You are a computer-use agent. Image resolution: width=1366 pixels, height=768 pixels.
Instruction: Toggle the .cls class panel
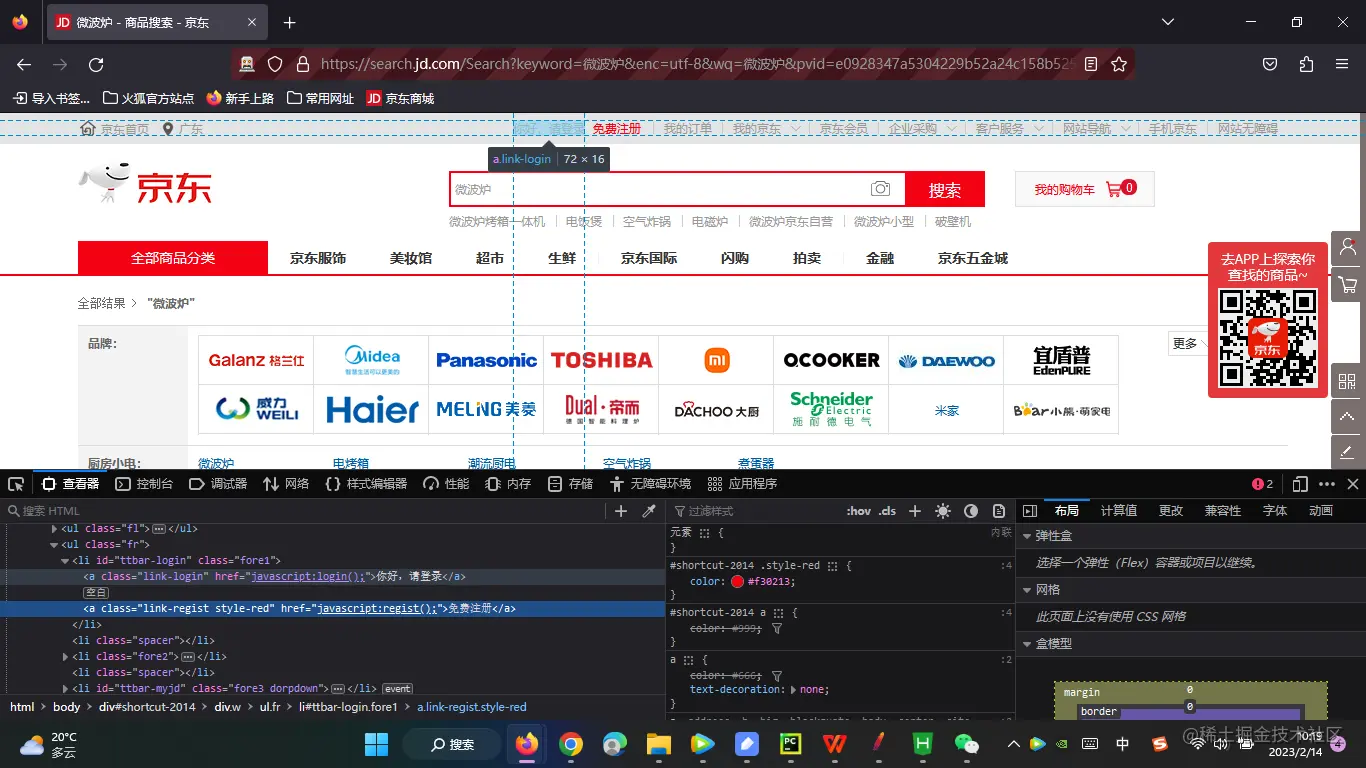888,511
